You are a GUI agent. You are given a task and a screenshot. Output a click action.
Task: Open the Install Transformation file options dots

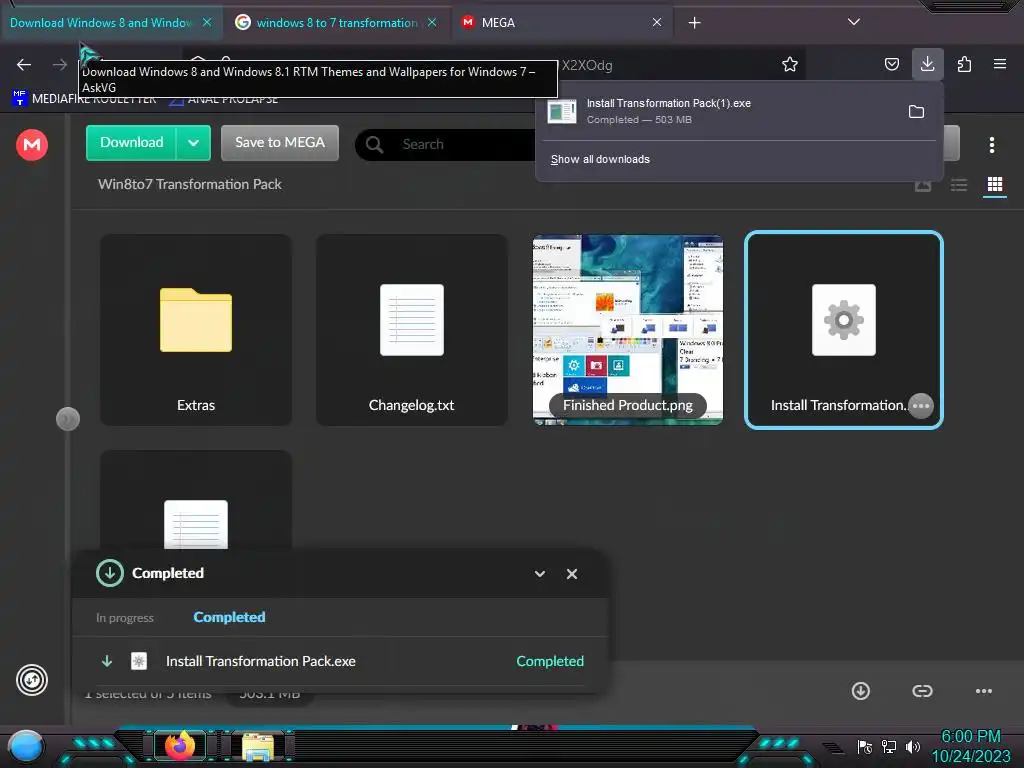click(x=921, y=406)
